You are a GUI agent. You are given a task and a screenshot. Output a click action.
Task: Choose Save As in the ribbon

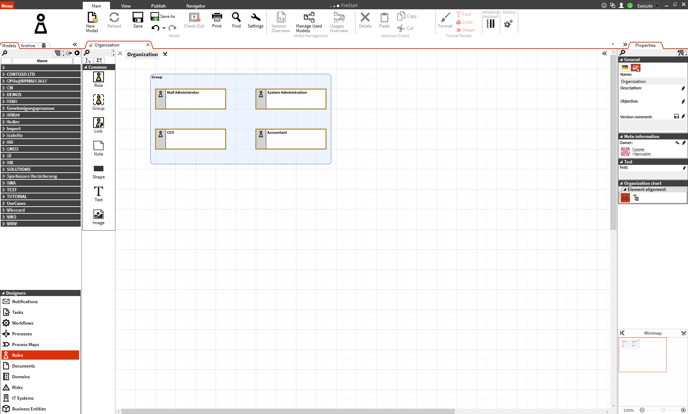[x=163, y=16]
